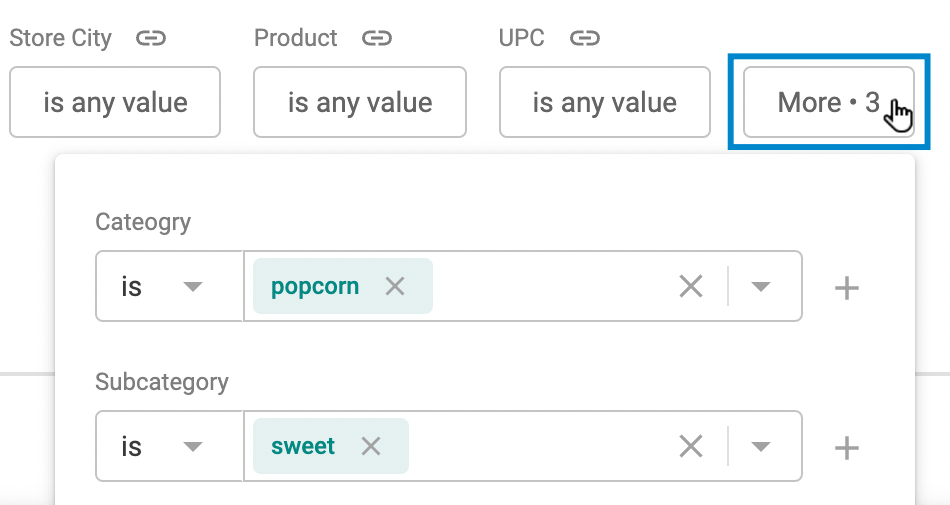This screenshot has height=505, width=950.
Task: Click the link icon beside Product
Action: coord(377,39)
